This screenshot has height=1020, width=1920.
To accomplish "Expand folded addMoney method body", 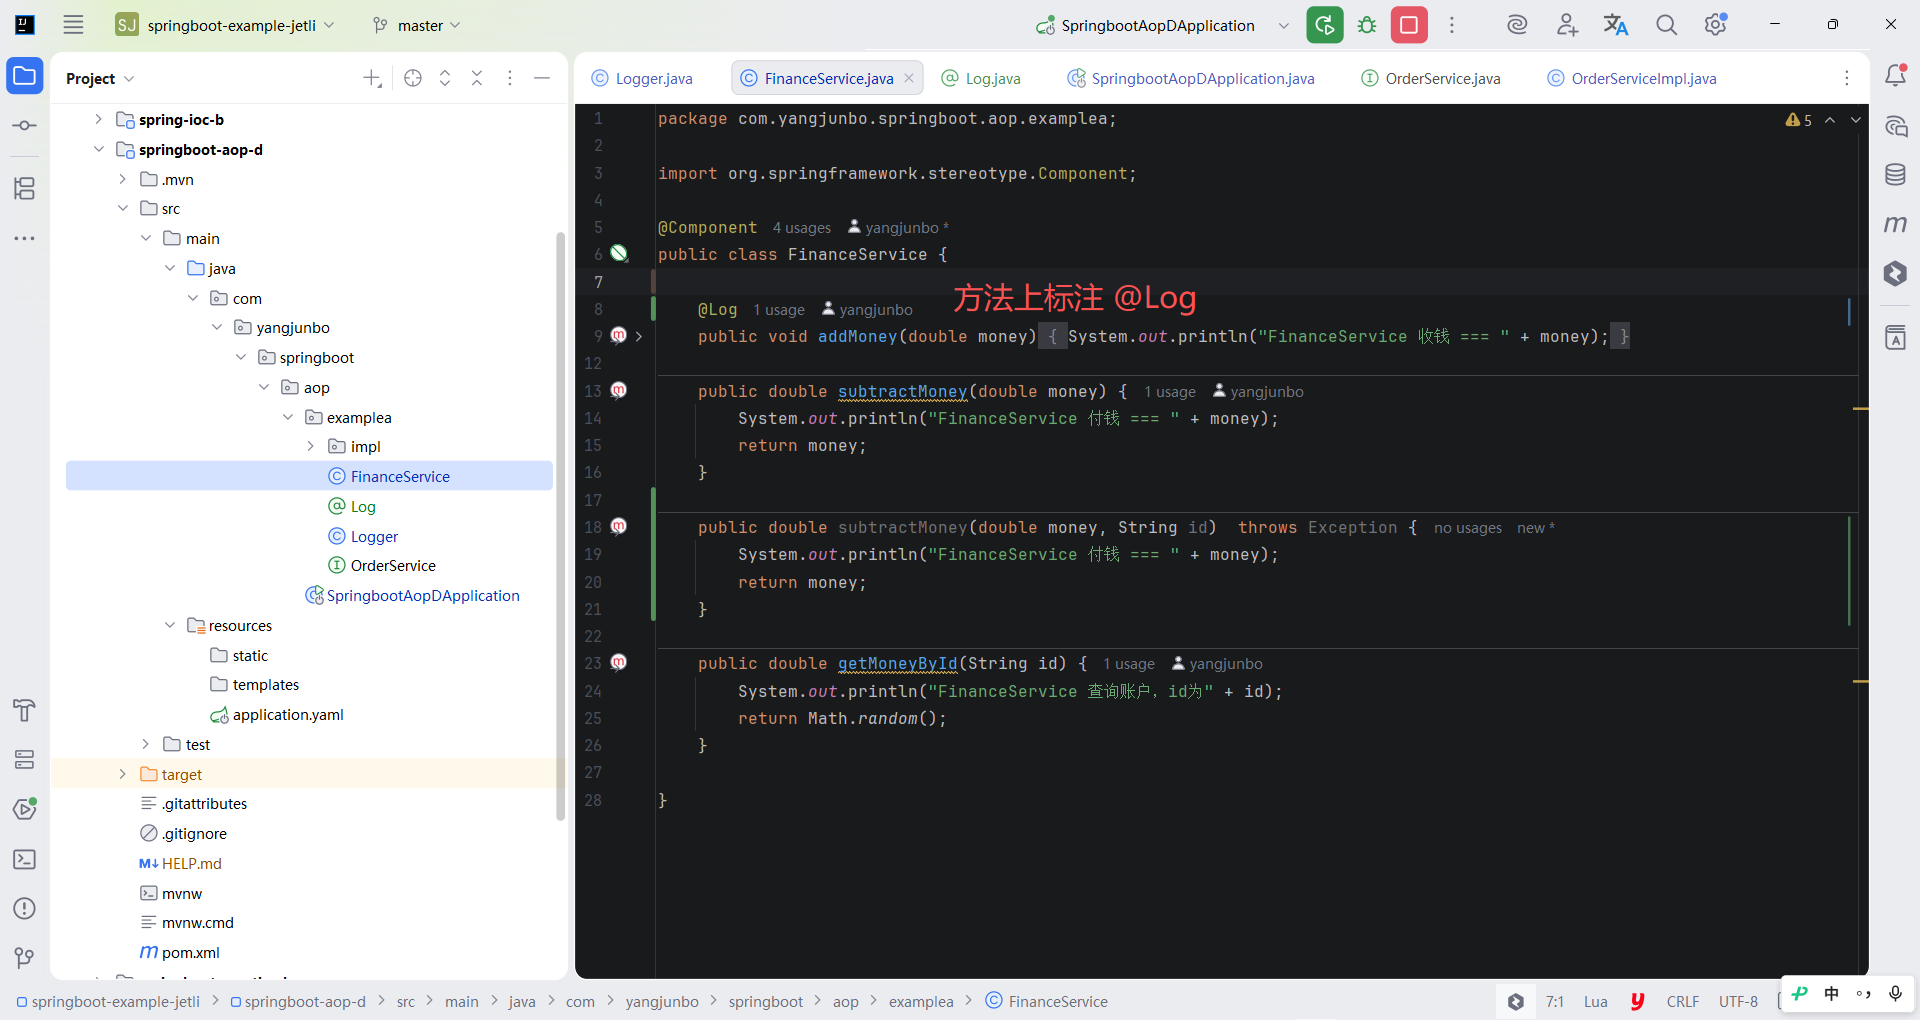I will pos(639,336).
